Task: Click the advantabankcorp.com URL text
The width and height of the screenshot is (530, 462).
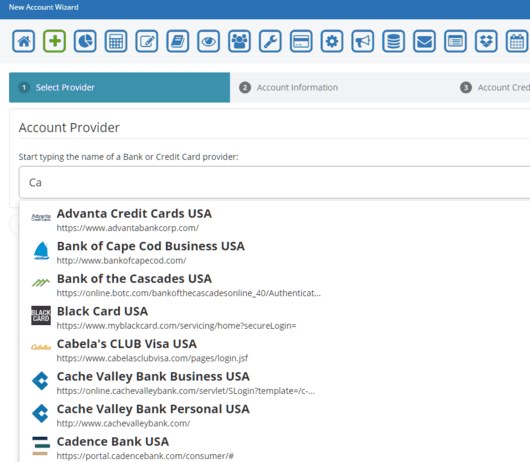Action: click(x=128, y=228)
